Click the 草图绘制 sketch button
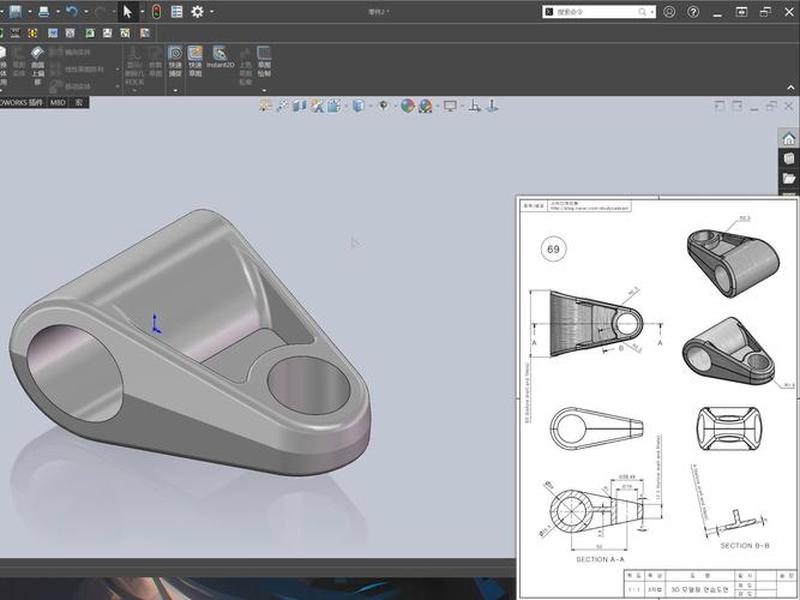800x600 pixels. (x=264, y=61)
